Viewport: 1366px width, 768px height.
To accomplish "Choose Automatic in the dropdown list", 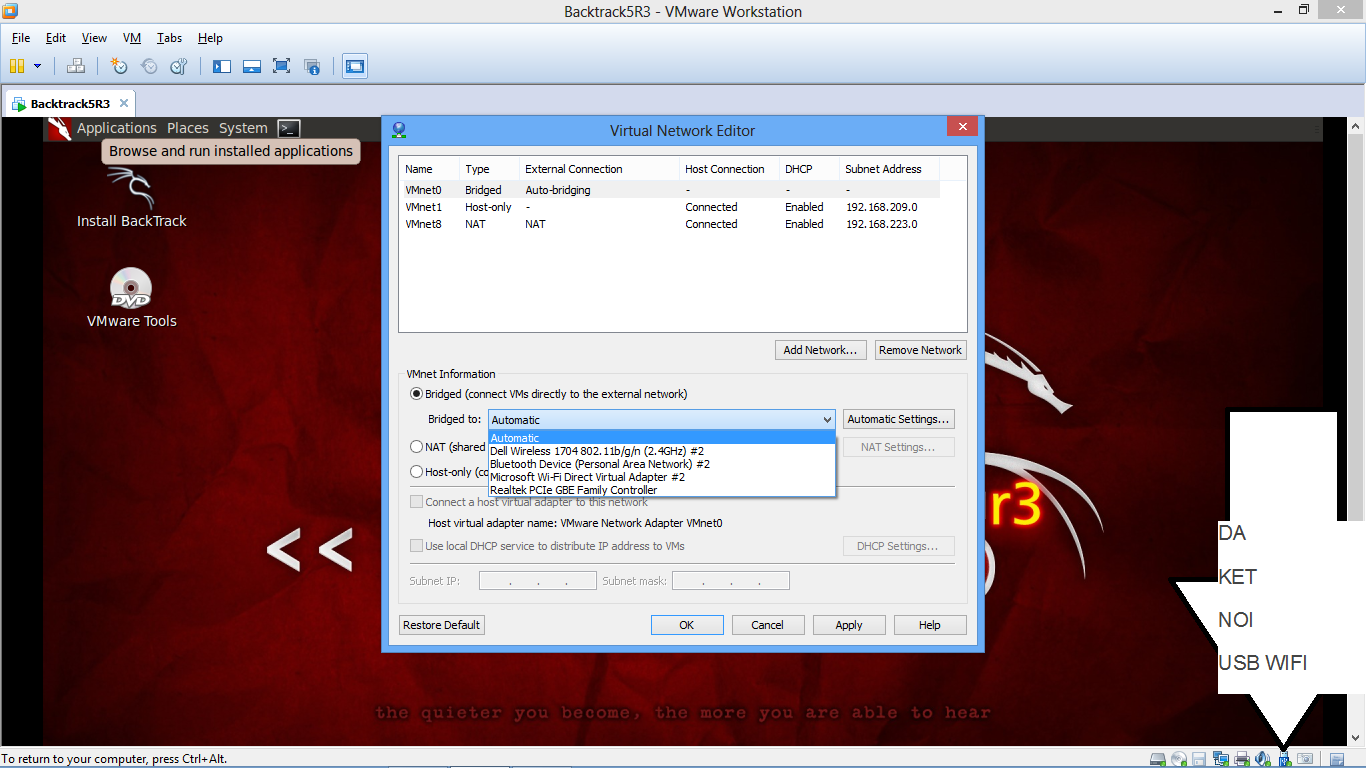I will [661, 438].
